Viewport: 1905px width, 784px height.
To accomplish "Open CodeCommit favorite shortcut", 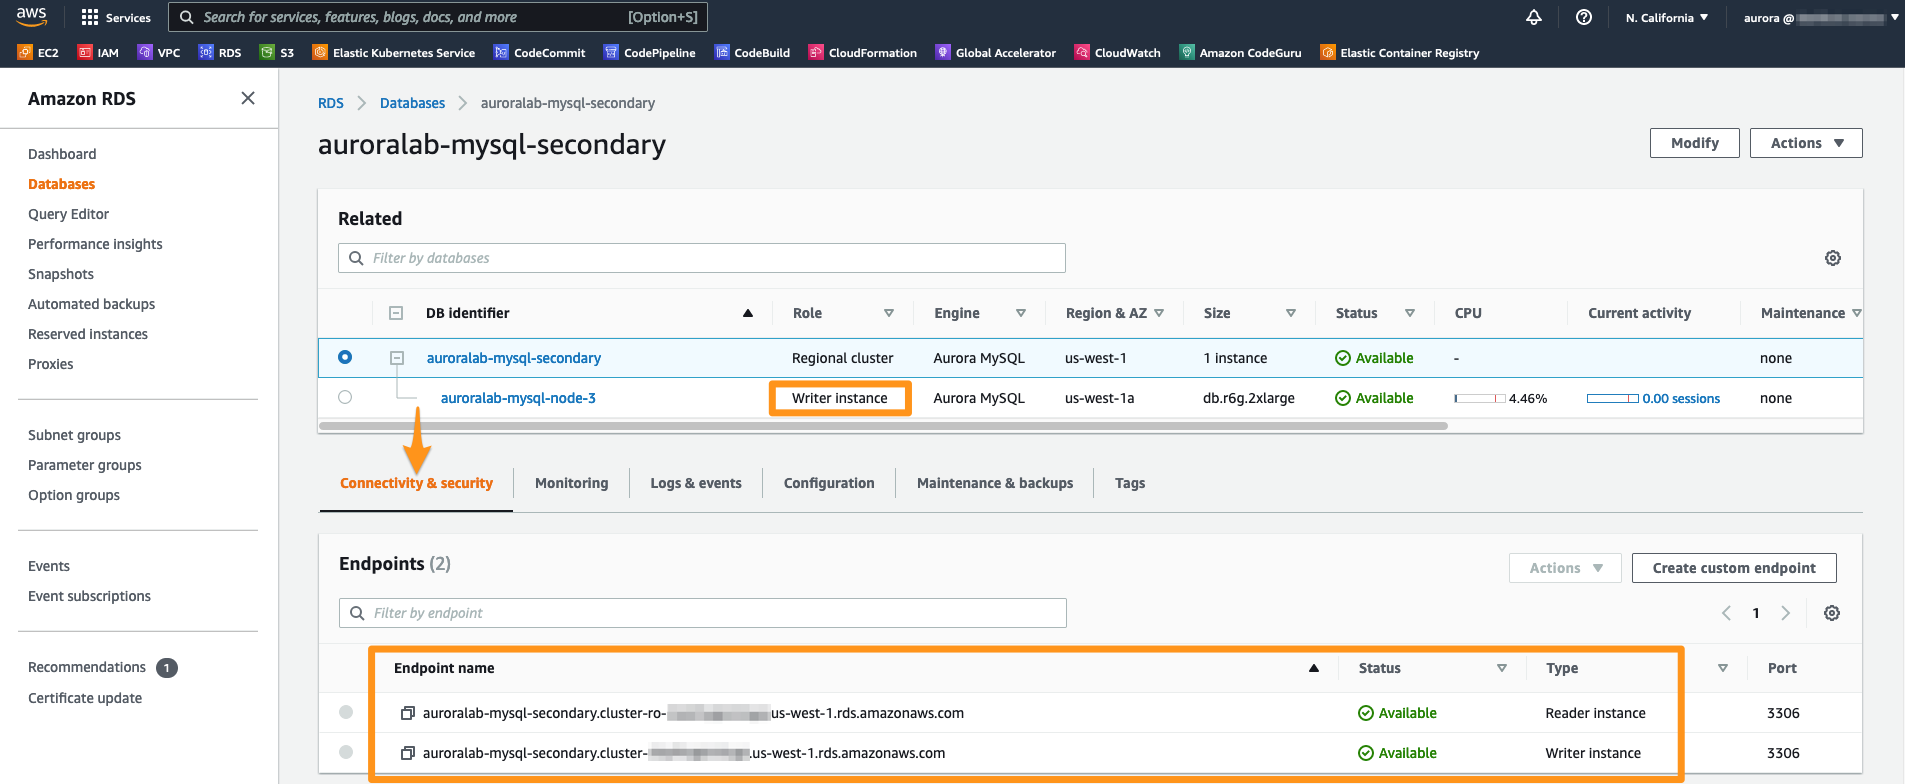I will click(x=540, y=53).
